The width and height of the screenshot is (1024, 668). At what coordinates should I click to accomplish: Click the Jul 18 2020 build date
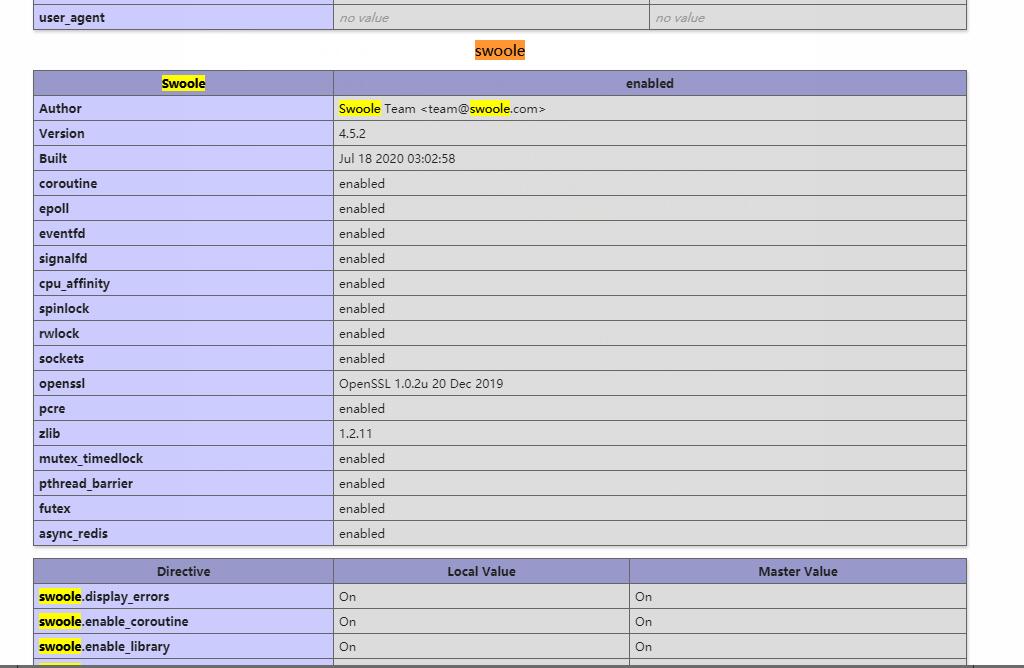pos(397,159)
